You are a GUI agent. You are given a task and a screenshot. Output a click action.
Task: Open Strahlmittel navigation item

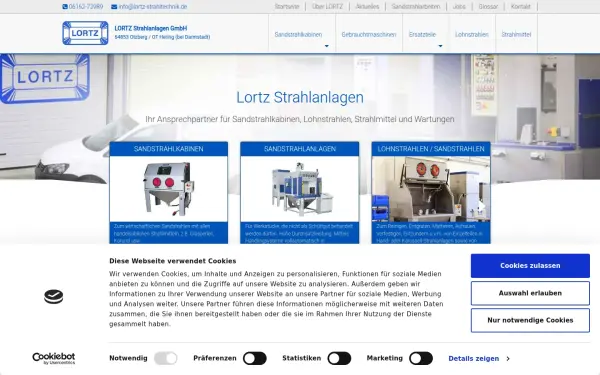(516, 34)
